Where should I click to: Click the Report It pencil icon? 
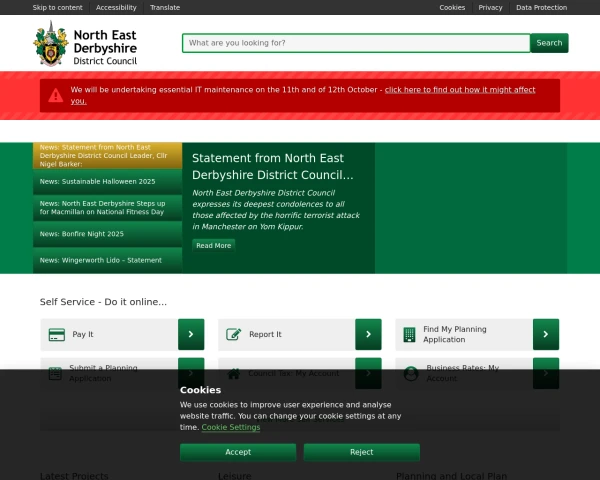coord(234,334)
